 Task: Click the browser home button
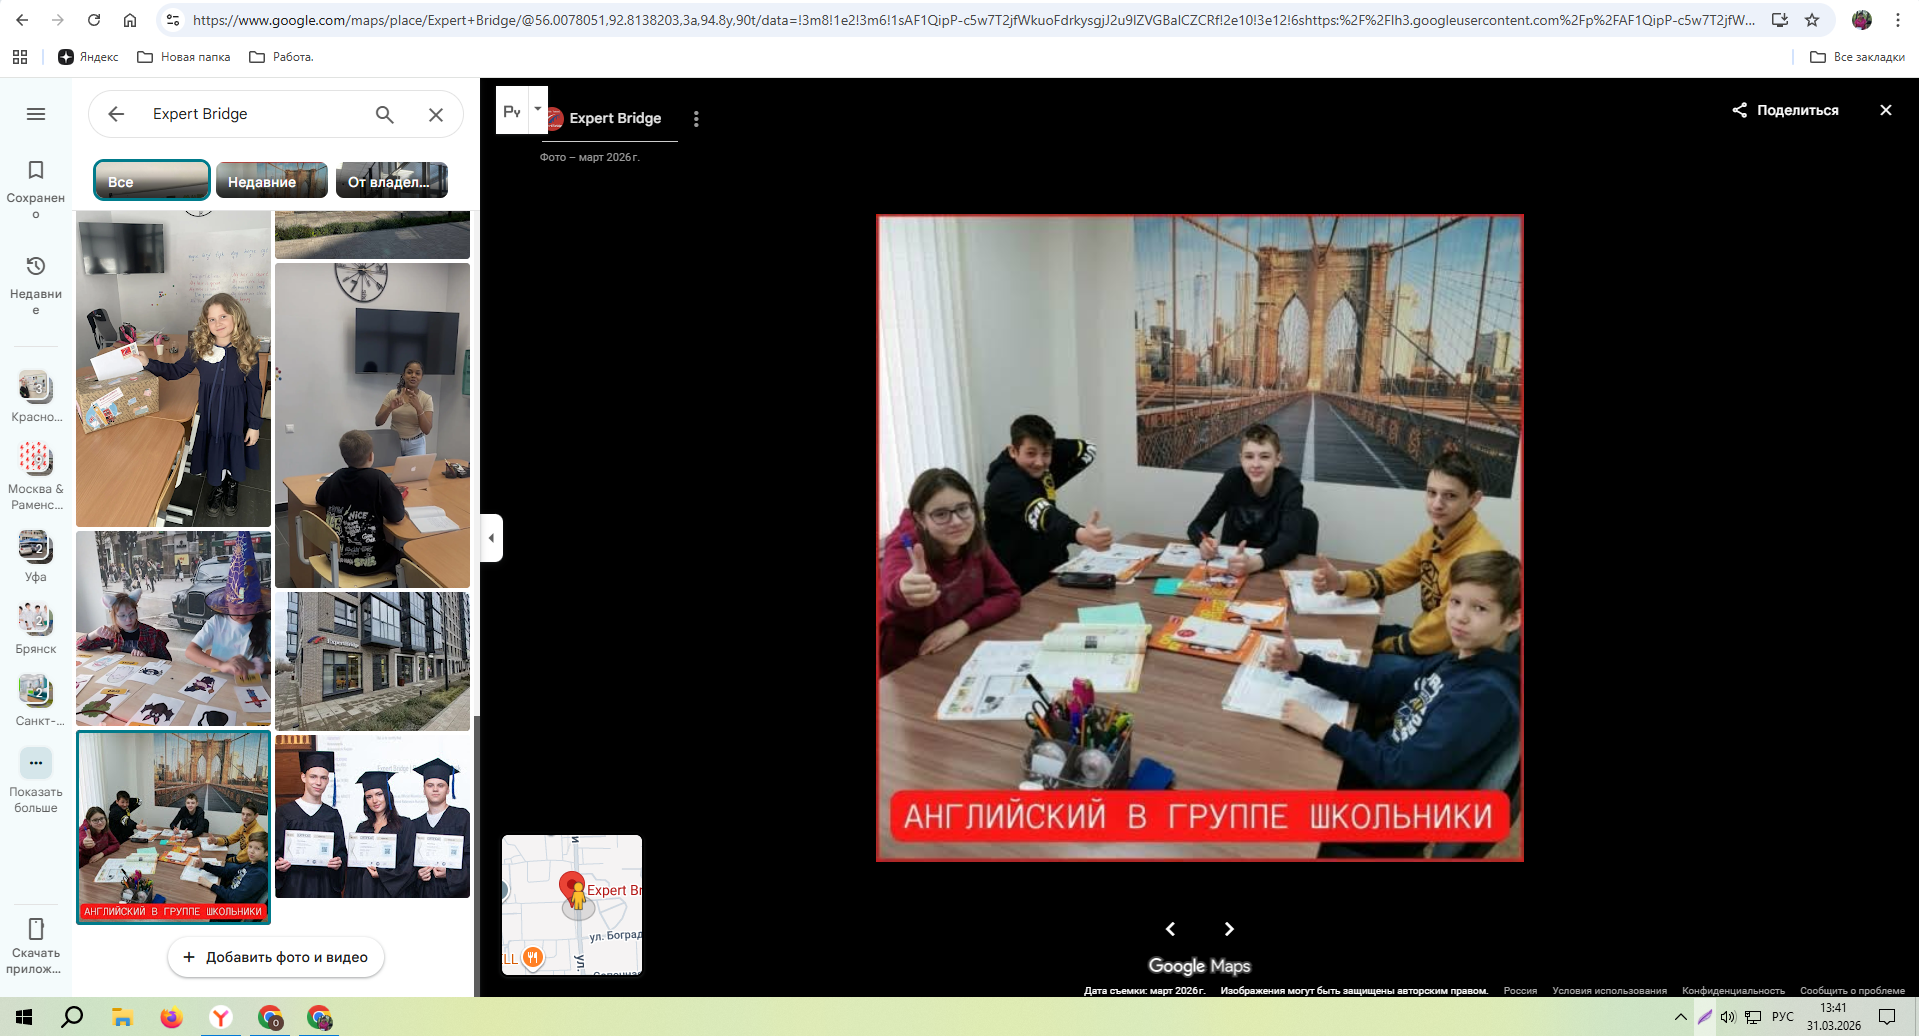(130, 20)
